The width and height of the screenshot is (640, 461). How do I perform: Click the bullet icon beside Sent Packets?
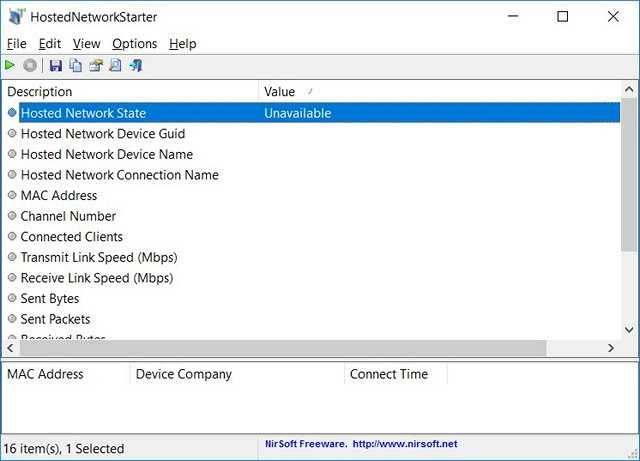pyautogui.click(x=12, y=318)
